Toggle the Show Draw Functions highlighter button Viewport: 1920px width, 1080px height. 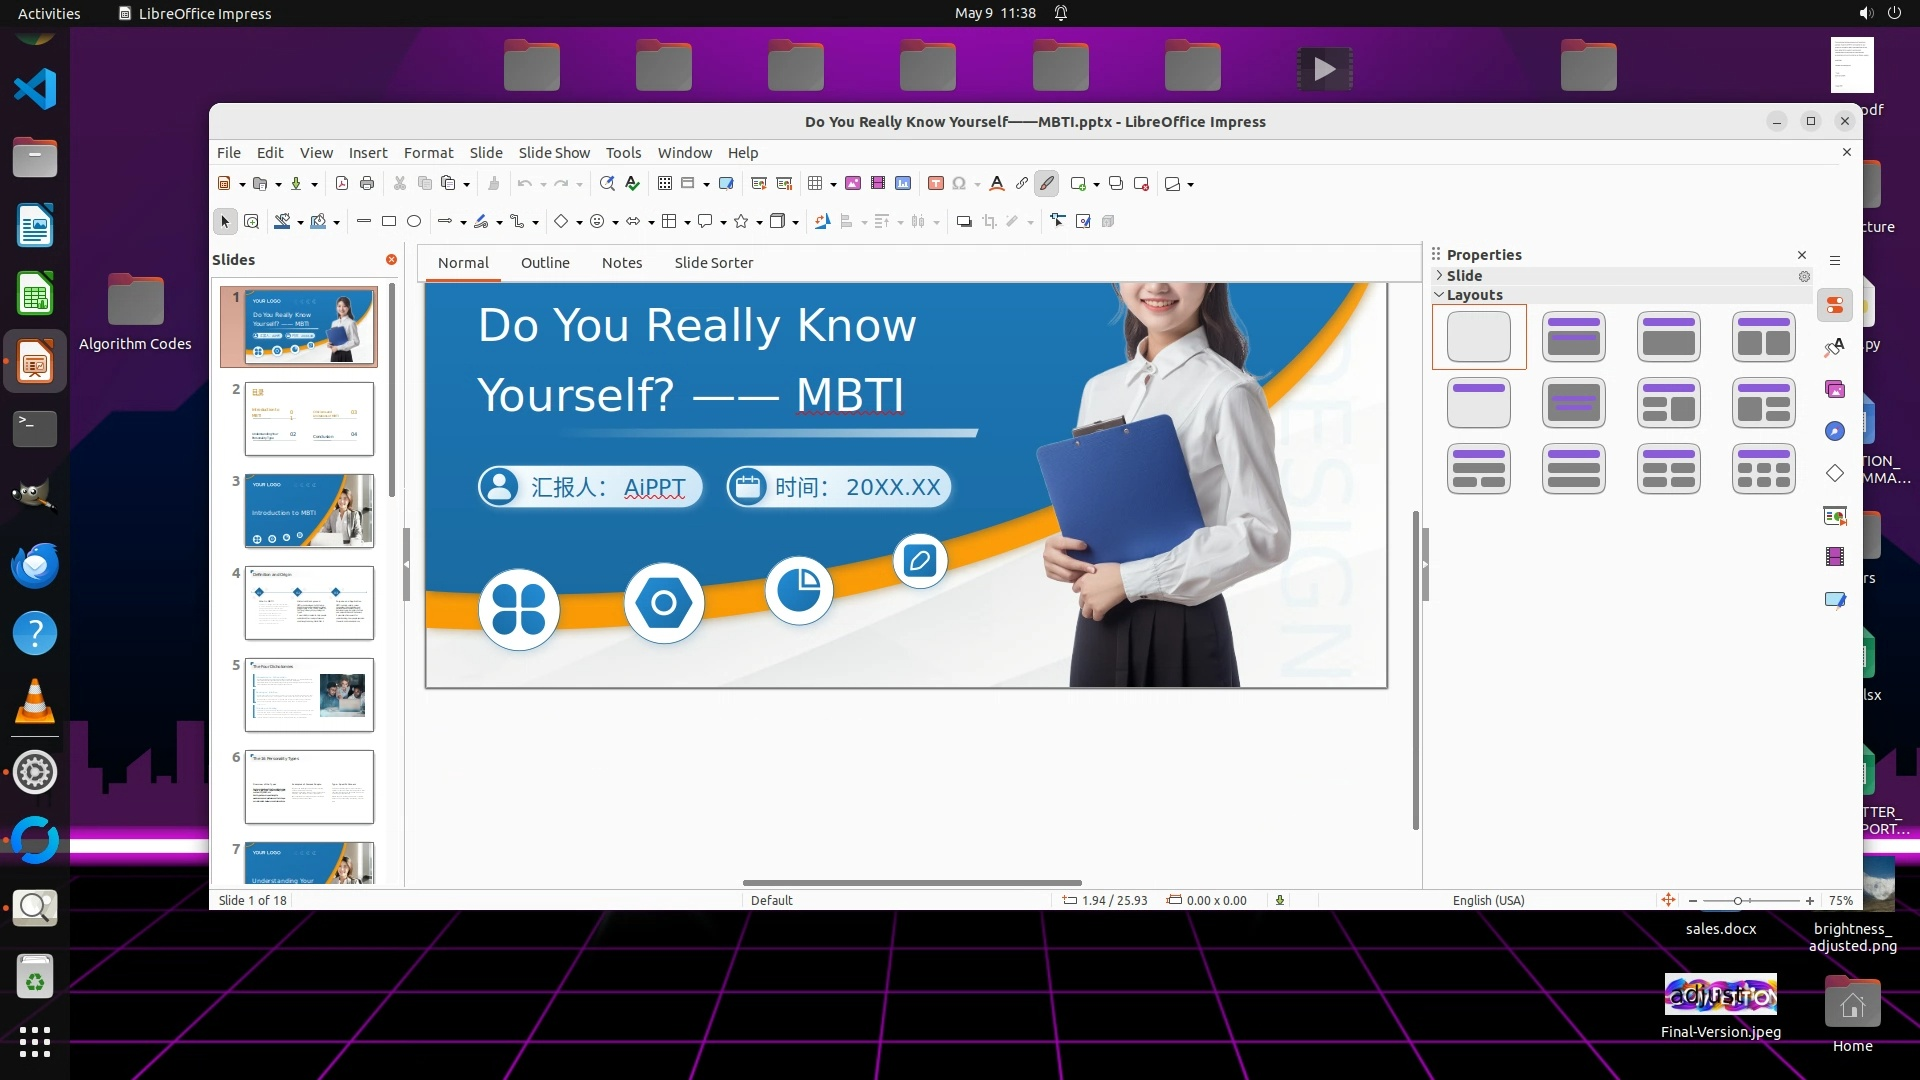(x=1047, y=183)
